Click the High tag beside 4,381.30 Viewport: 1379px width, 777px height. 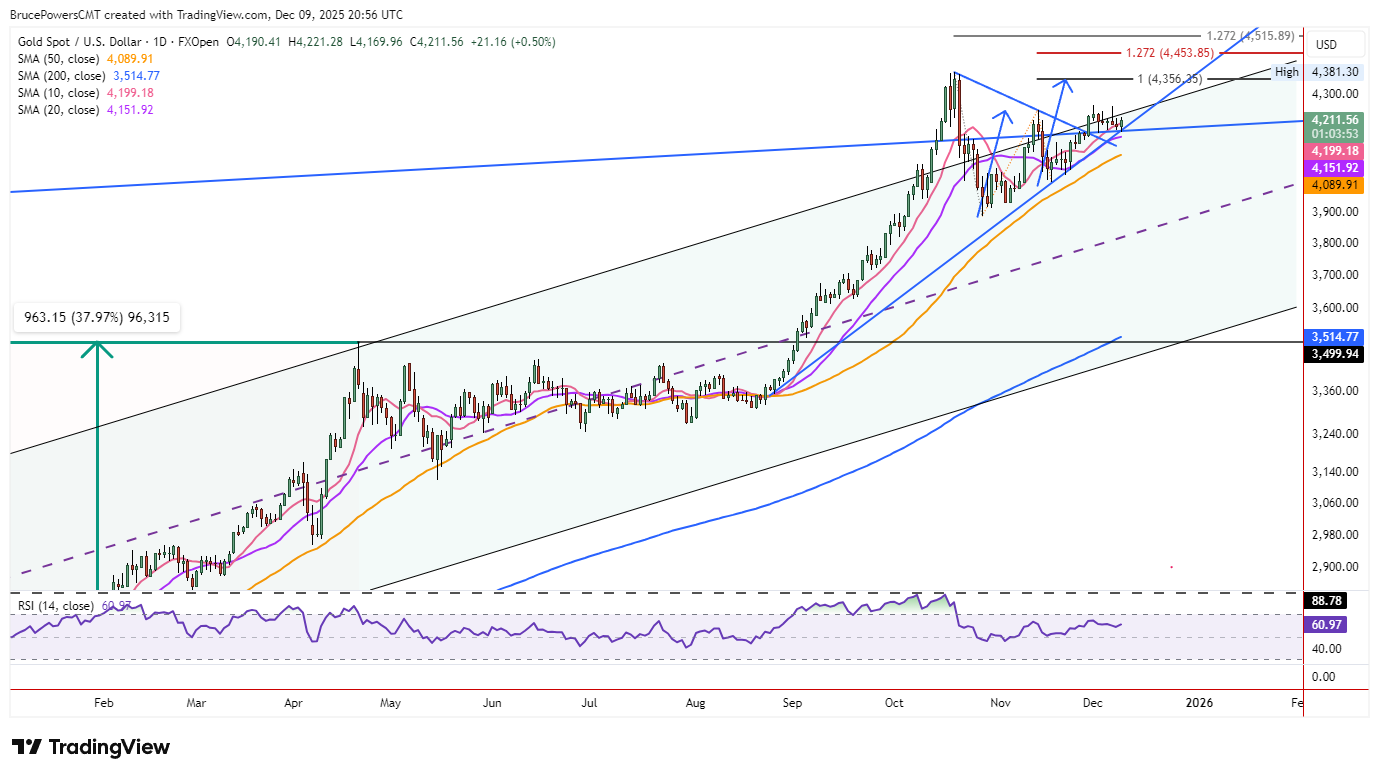1286,72
